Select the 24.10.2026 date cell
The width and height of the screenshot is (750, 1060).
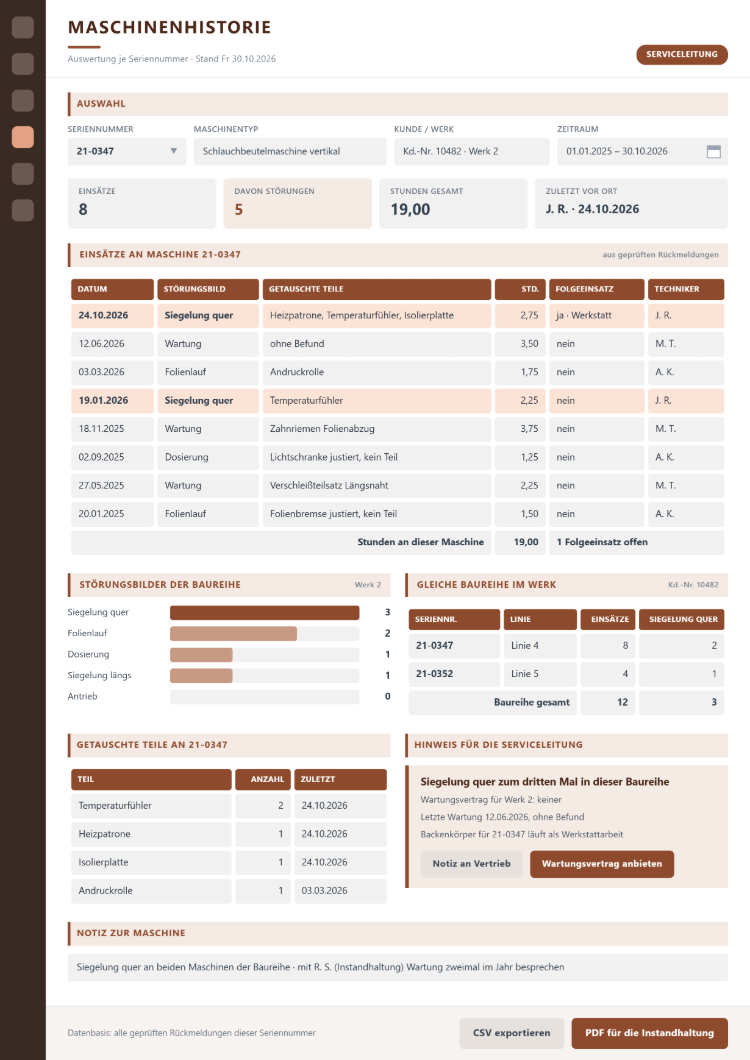[112, 316]
